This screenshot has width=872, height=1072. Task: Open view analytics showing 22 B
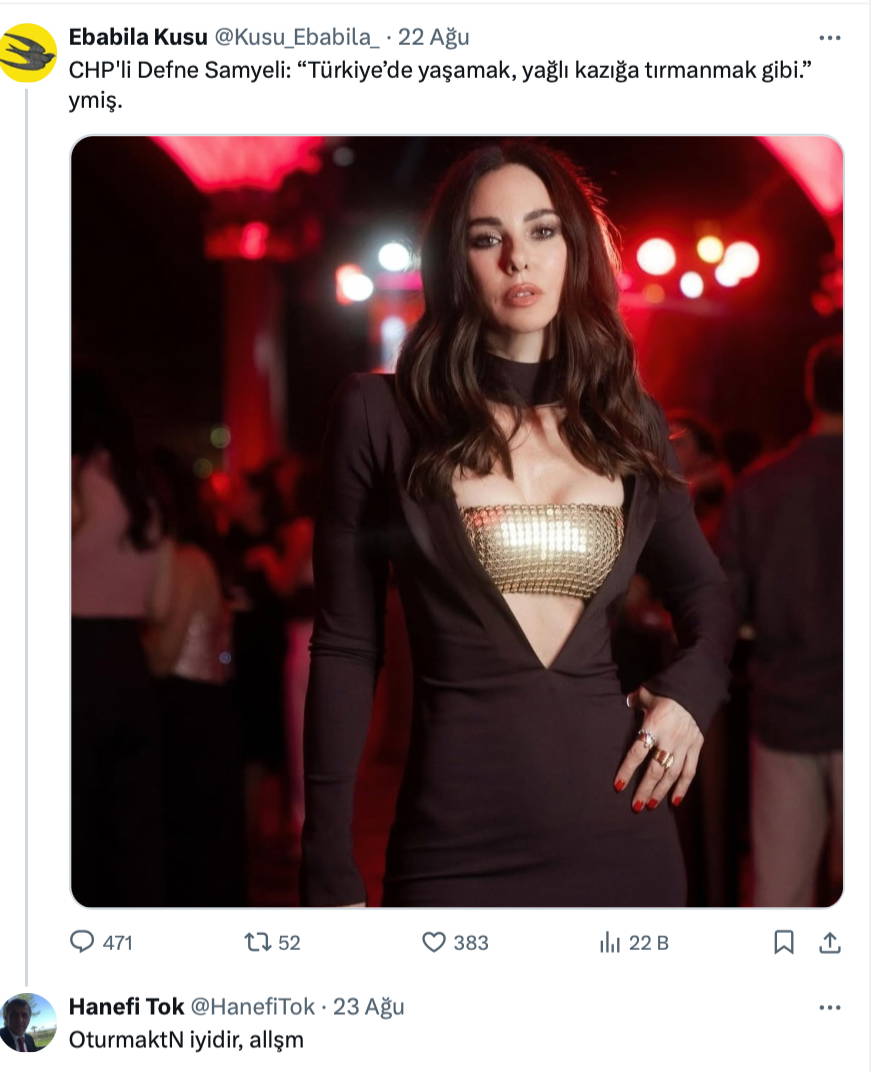coord(608,942)
